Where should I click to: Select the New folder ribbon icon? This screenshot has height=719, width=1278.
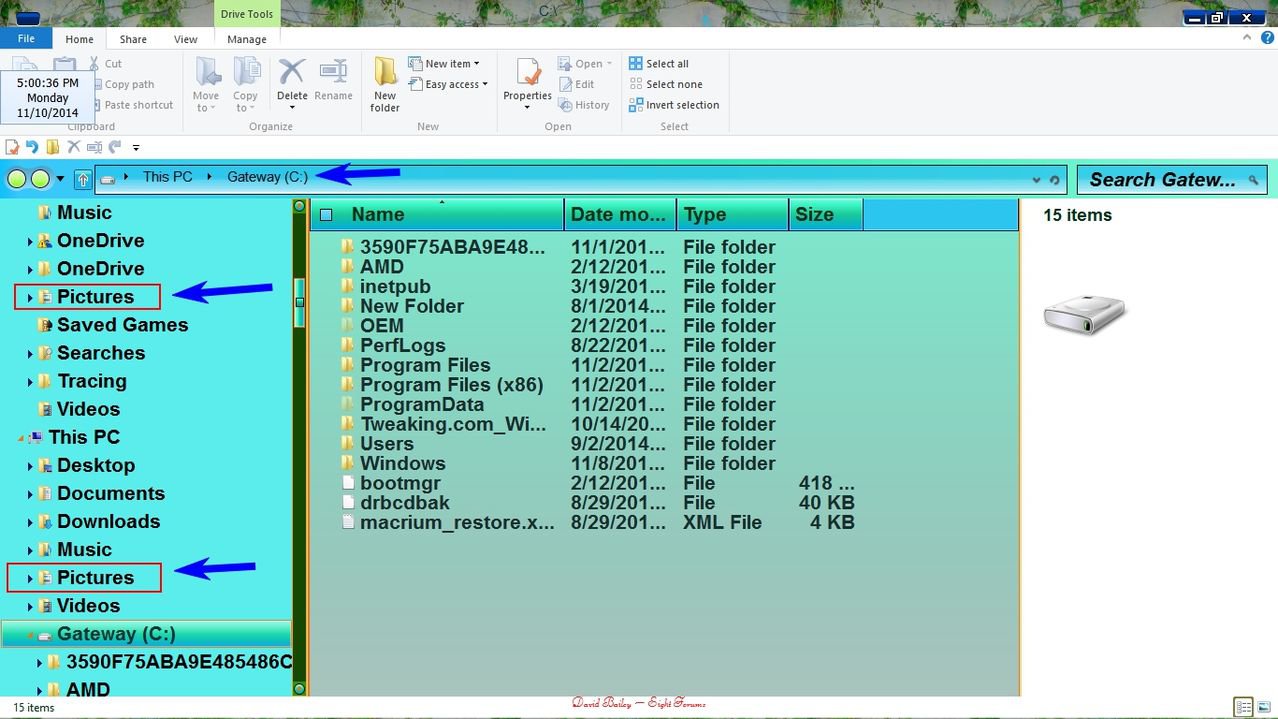[384, 84]
